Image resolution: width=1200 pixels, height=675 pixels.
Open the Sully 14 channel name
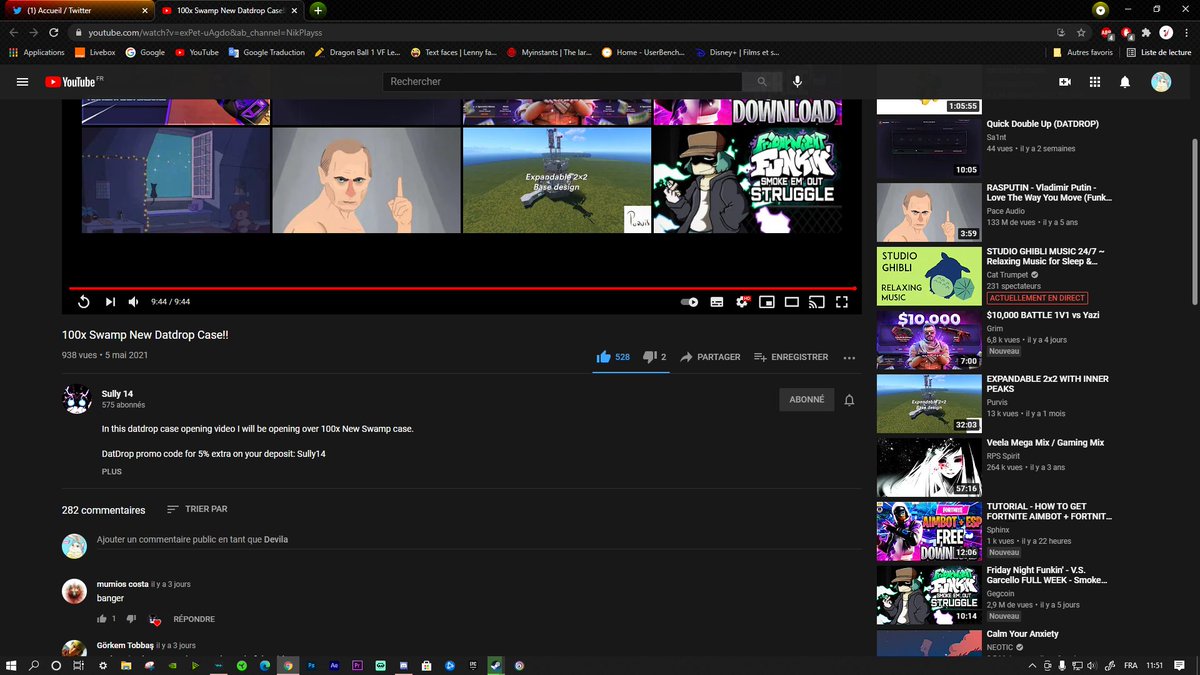(117, 394)
